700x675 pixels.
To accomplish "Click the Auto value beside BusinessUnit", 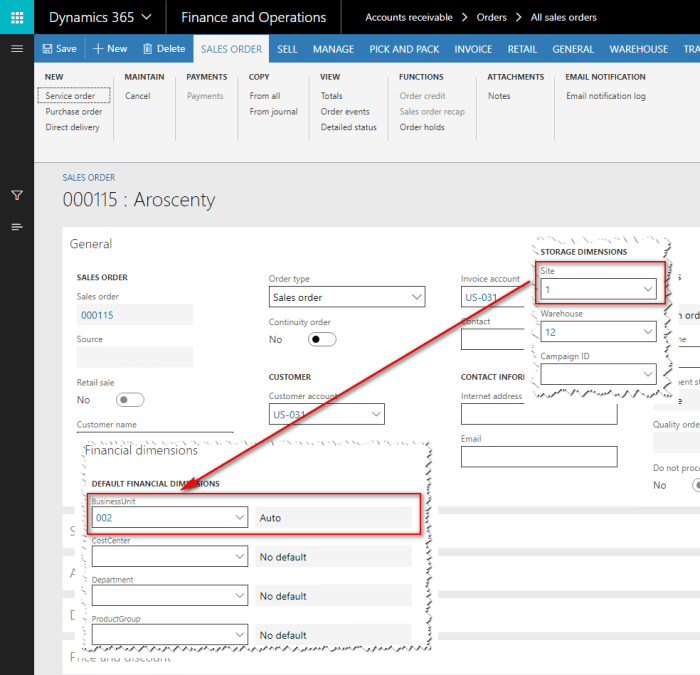I will pyautogui.click(x=333, y=517).
